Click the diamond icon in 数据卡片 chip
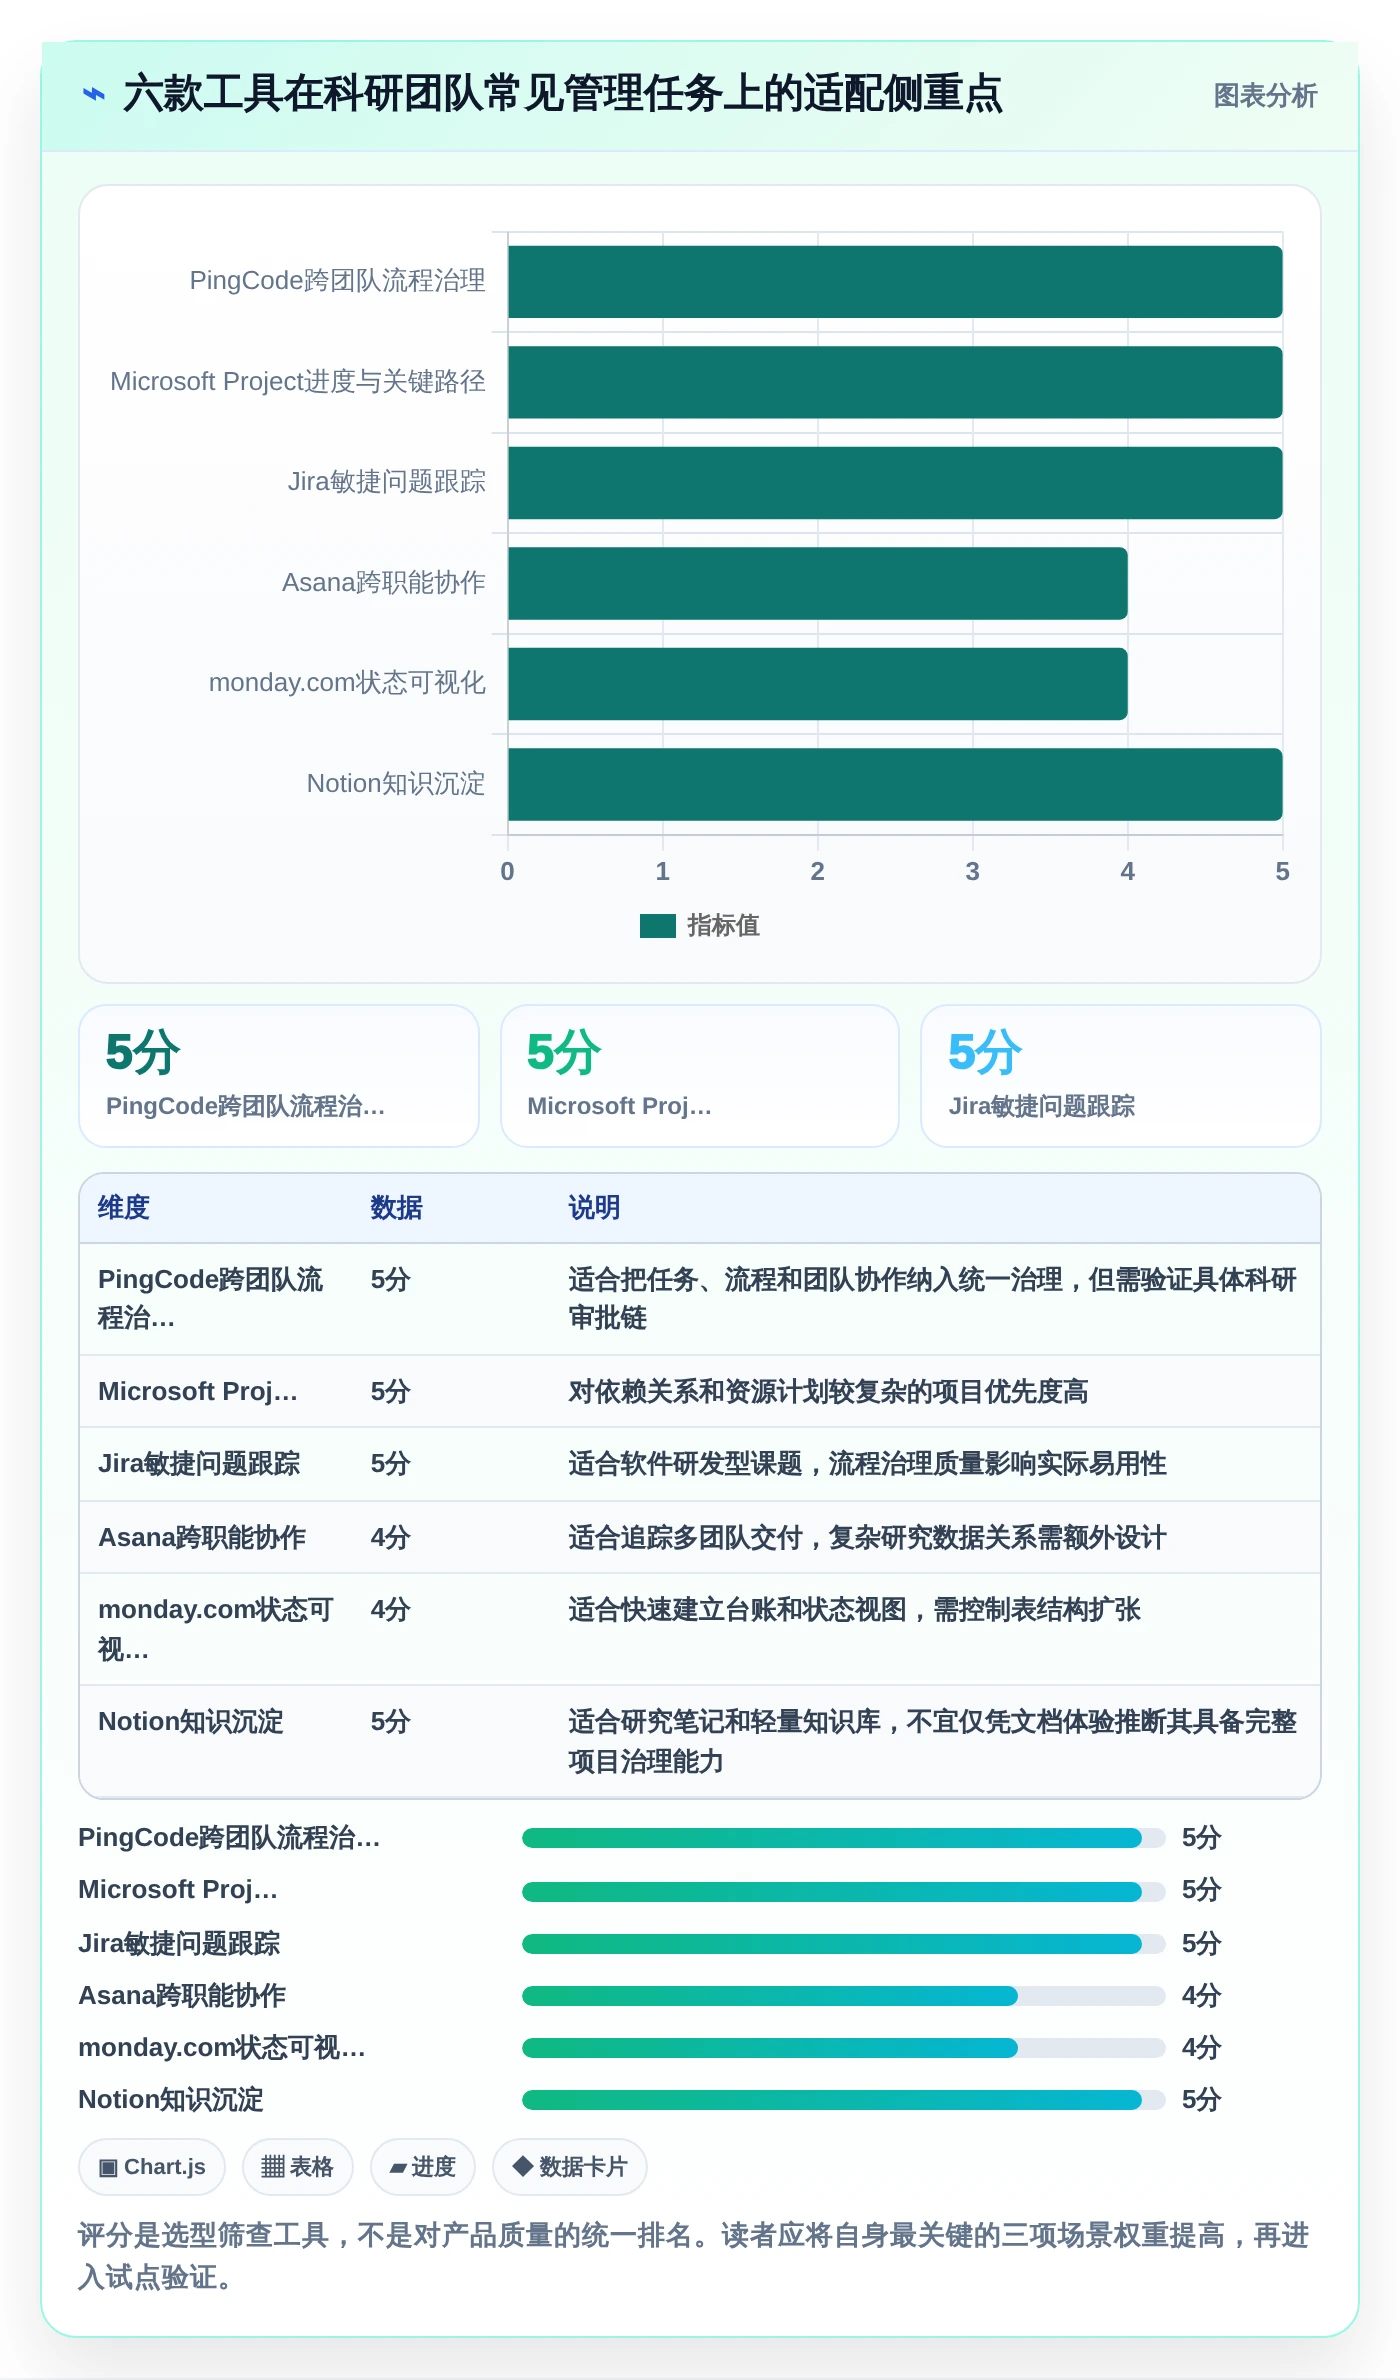The height and width of the screenshot is (2380, 1400). pos(522,2166)
